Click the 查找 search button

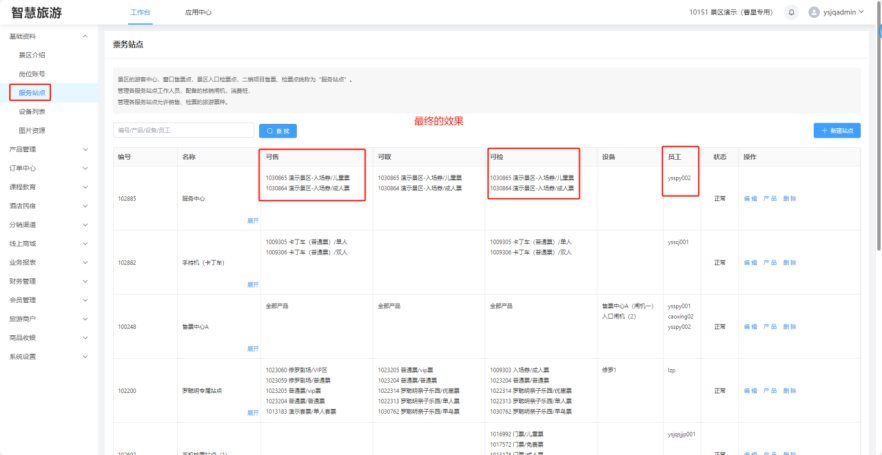(278, 131)
